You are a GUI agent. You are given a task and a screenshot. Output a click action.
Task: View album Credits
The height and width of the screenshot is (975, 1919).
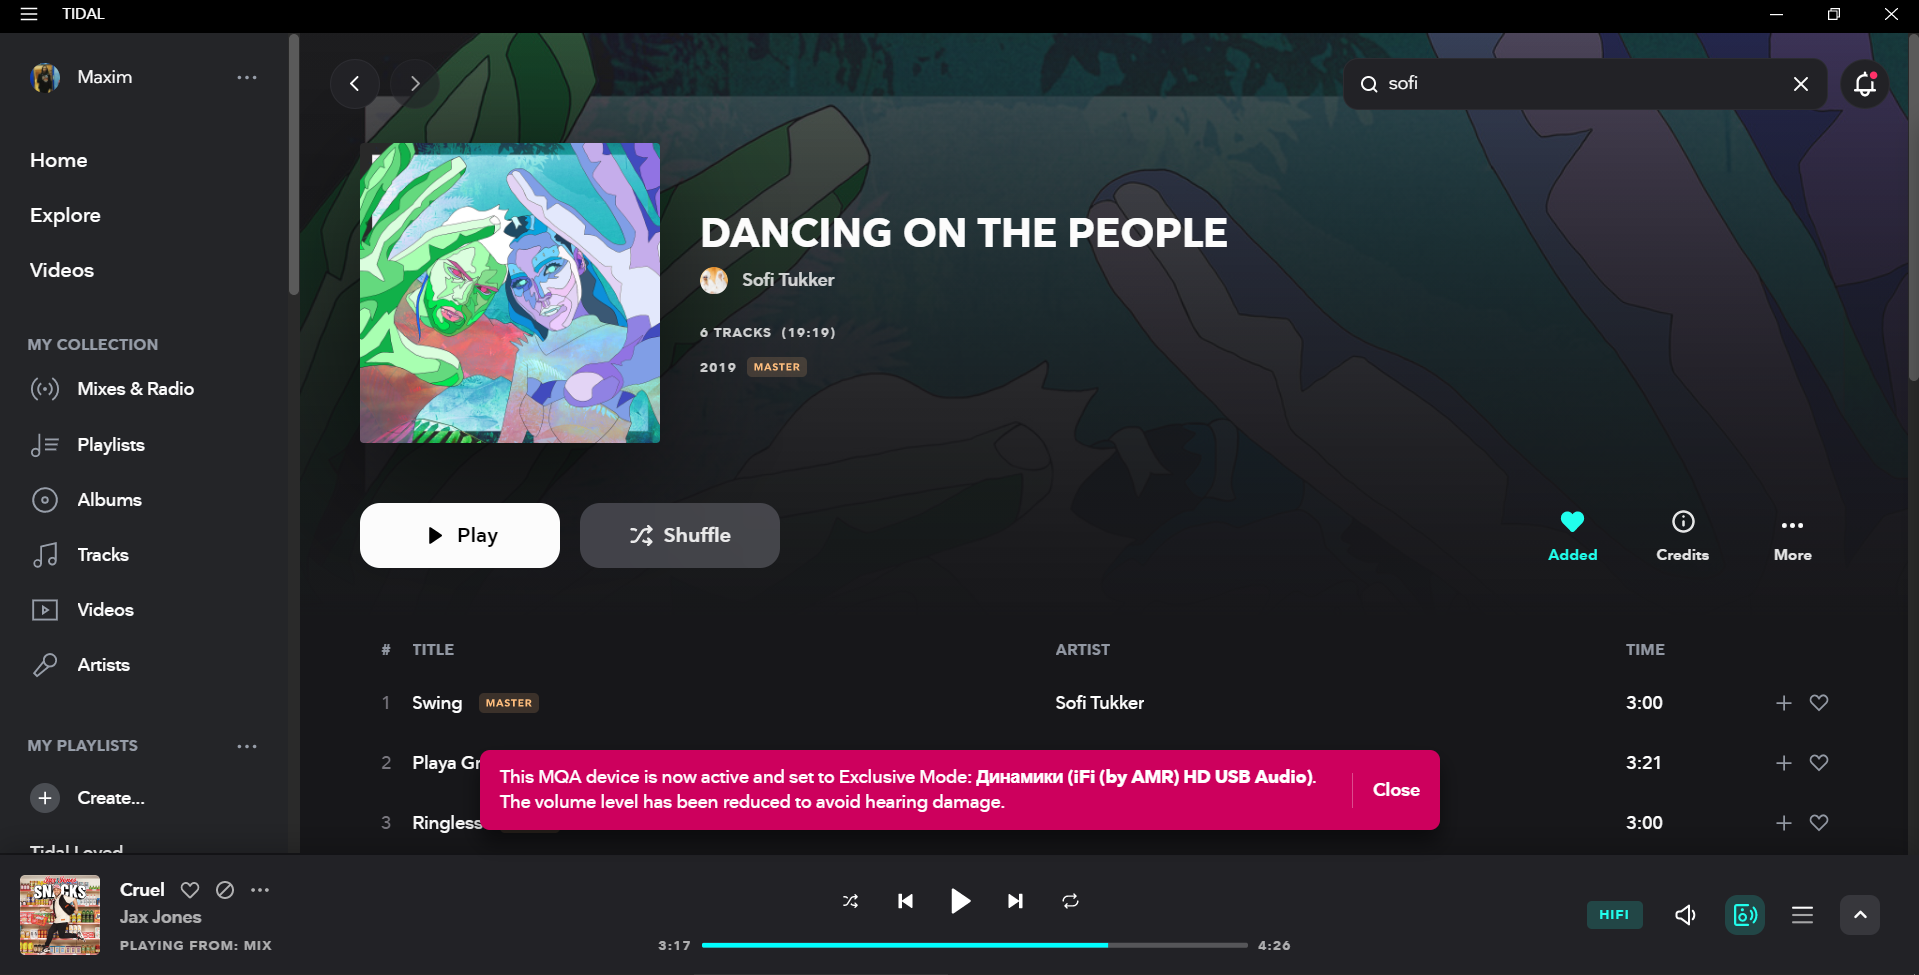1683,535
